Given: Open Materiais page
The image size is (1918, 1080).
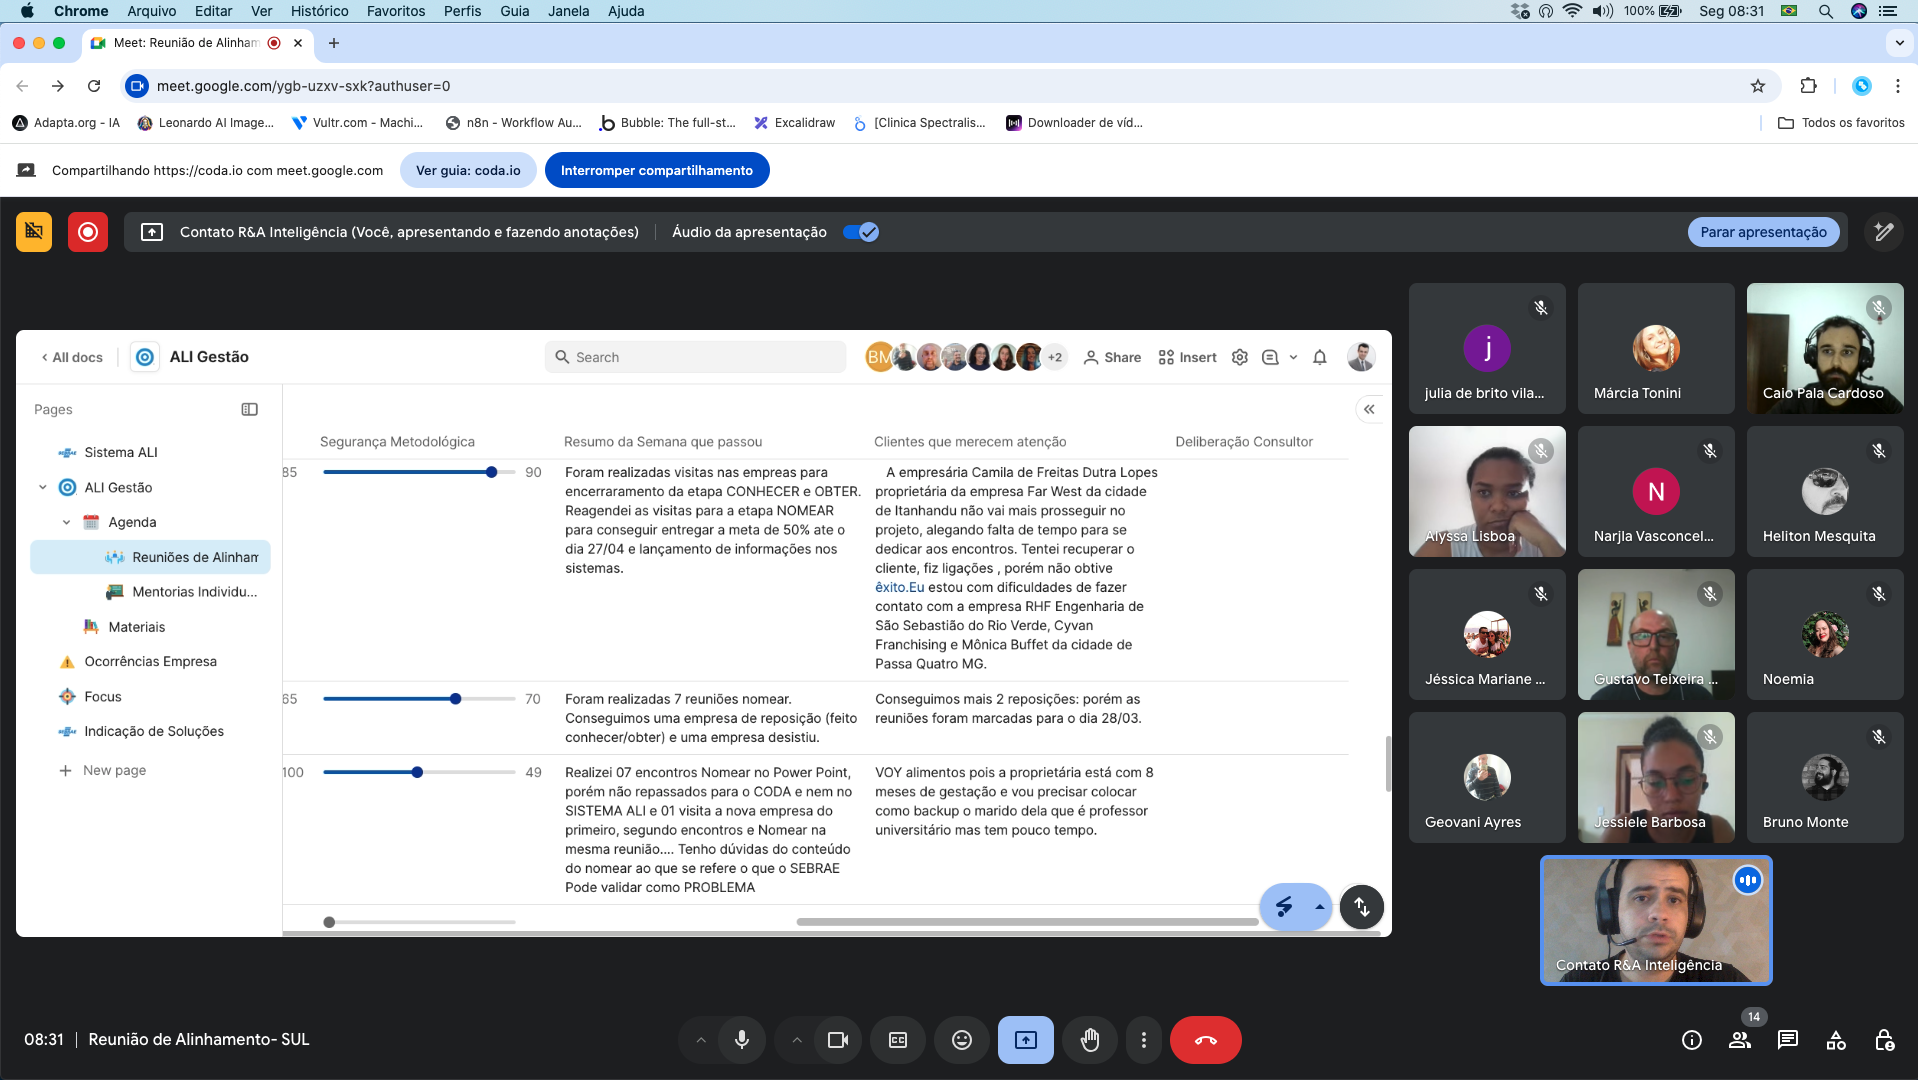Looking at the screenshot, I should pos(136,627).
